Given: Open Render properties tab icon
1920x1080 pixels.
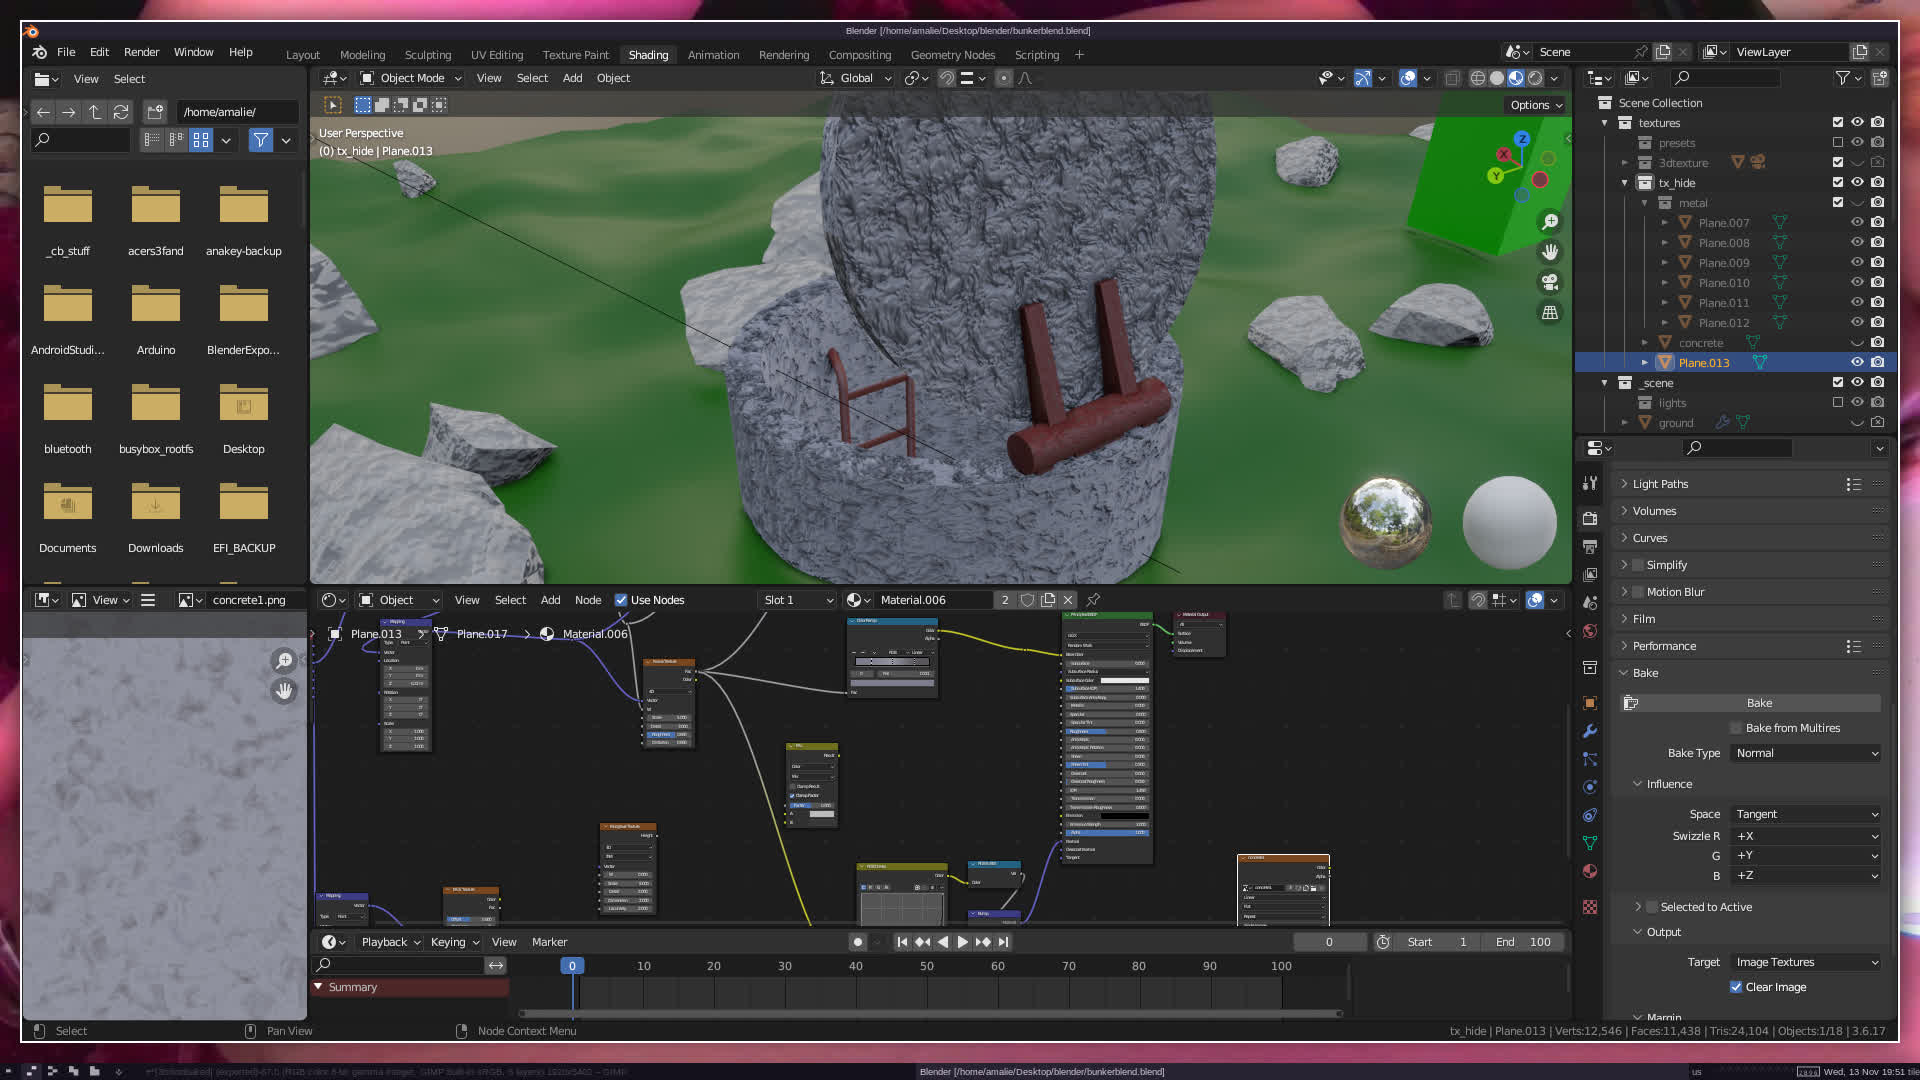Looking at the screenshot, I should point(1590,518).
